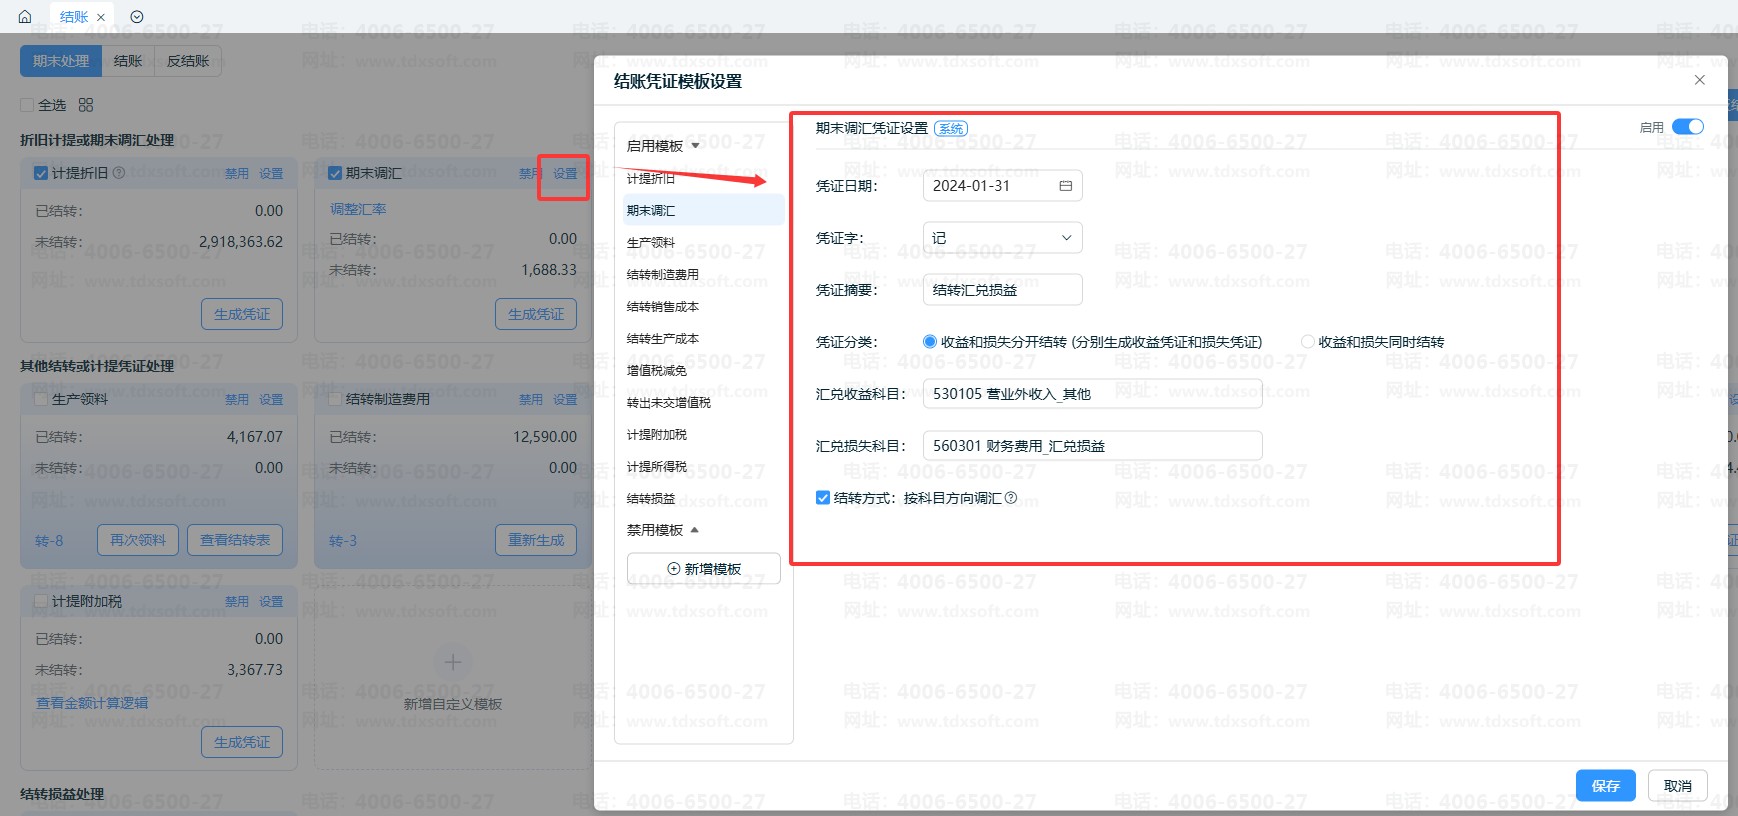Select 计提所得税 template in sidebar
Viewport: 1738px width, 816px height.
[657, 467]
